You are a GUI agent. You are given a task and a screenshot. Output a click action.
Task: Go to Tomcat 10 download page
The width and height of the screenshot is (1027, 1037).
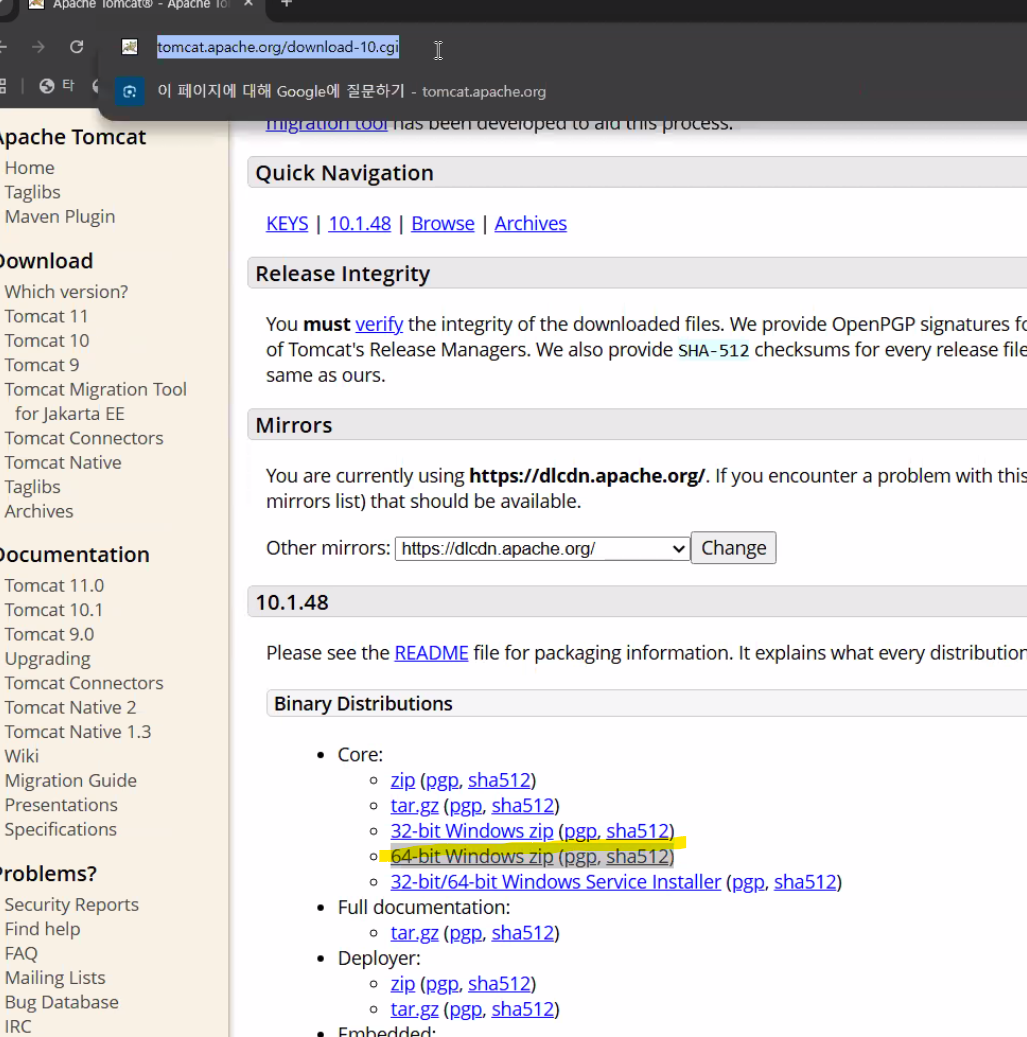(x=47, y=341)
